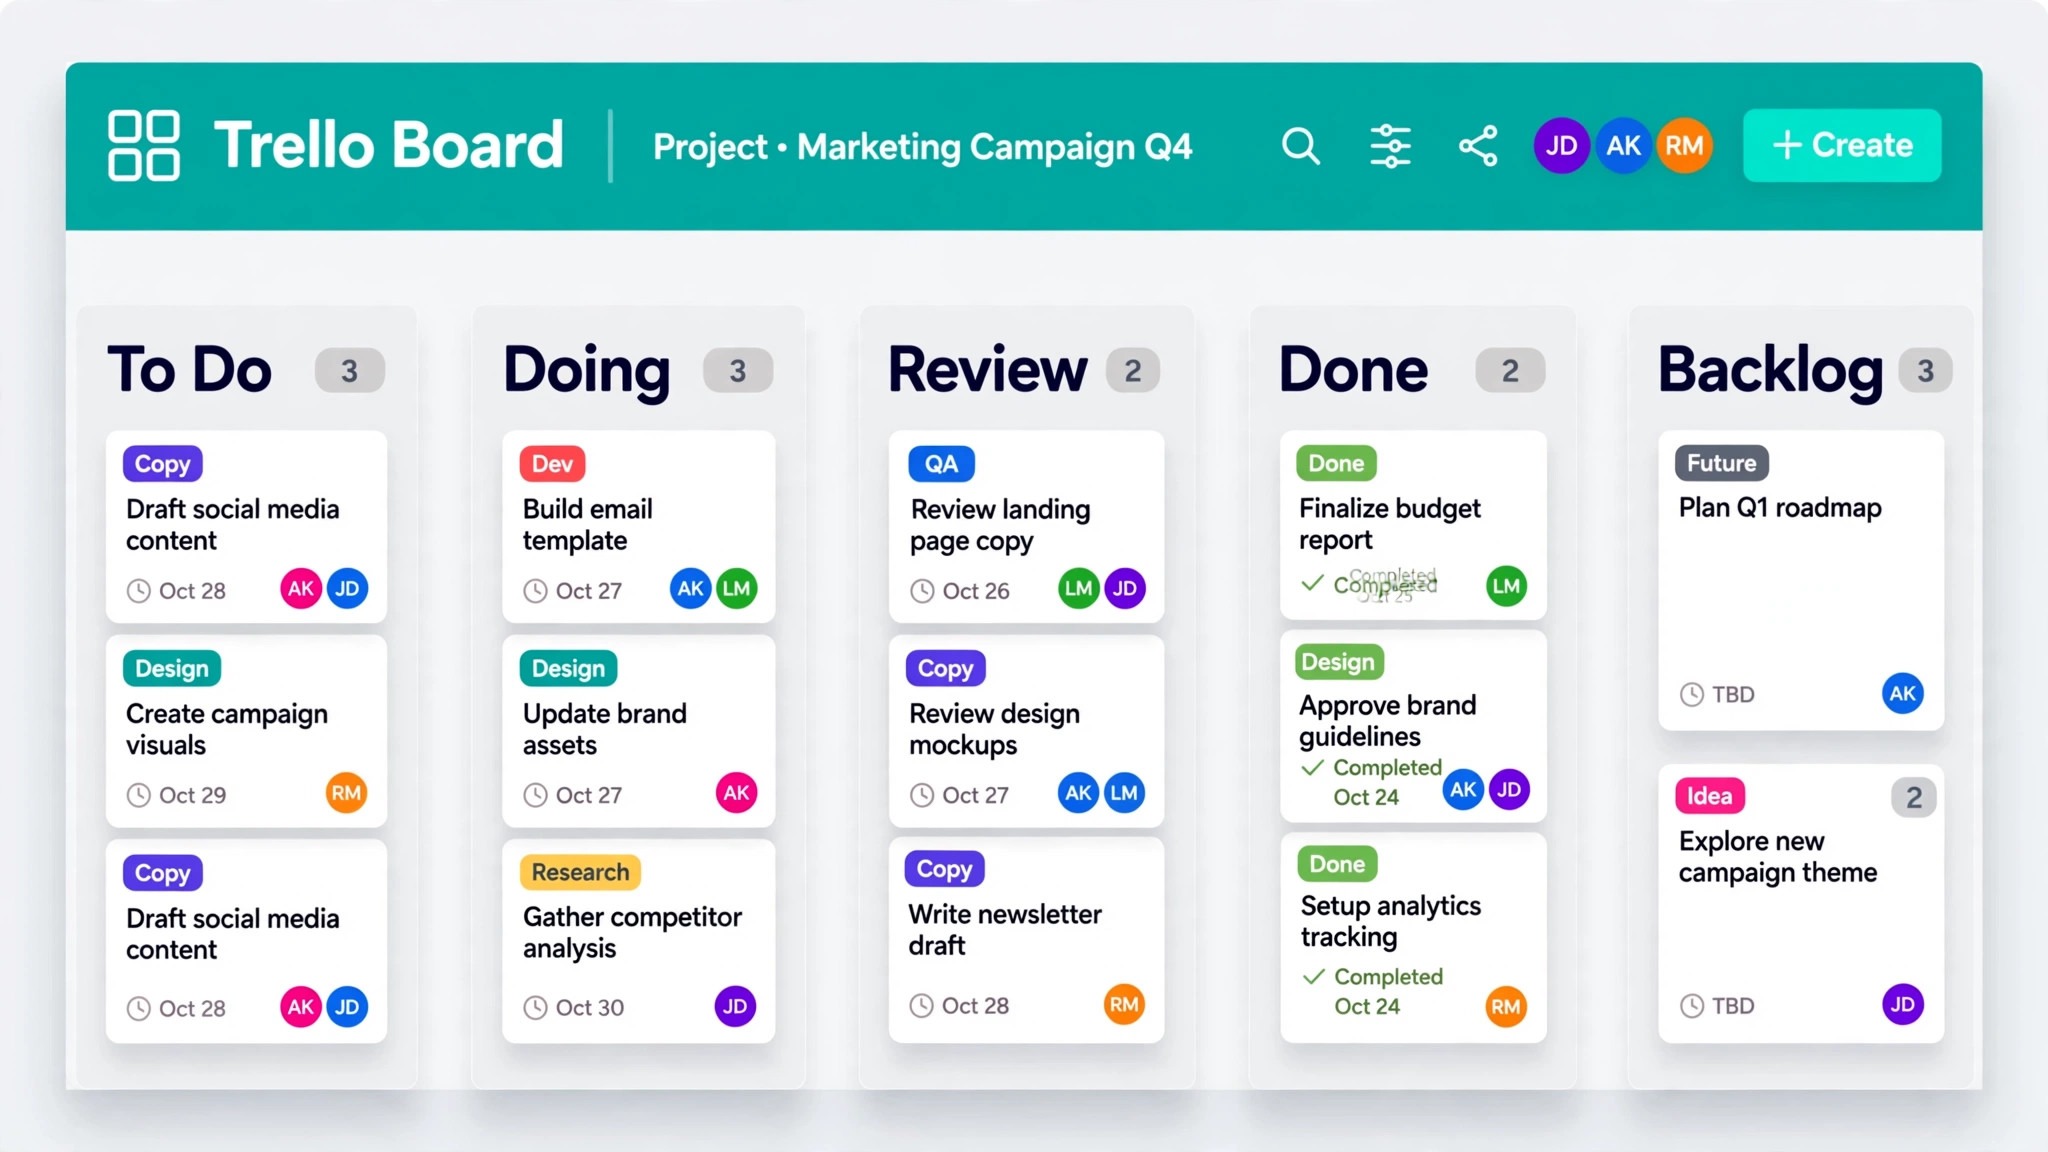Click the AK member avatar in the header
This screenshot has height=1152, width=2048.
point(1623,146)
